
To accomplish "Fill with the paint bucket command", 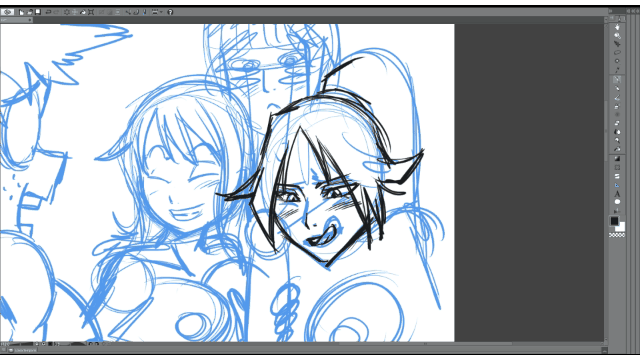I will tap(83, 12).
